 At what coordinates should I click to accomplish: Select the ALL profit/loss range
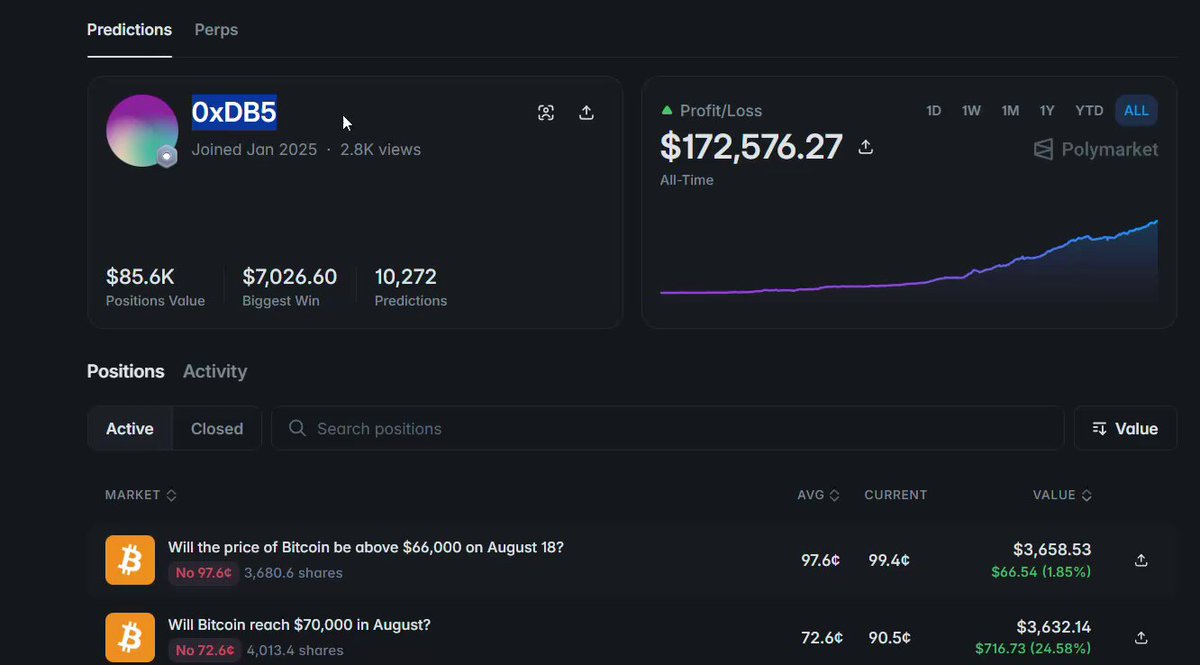(1137, 111)
